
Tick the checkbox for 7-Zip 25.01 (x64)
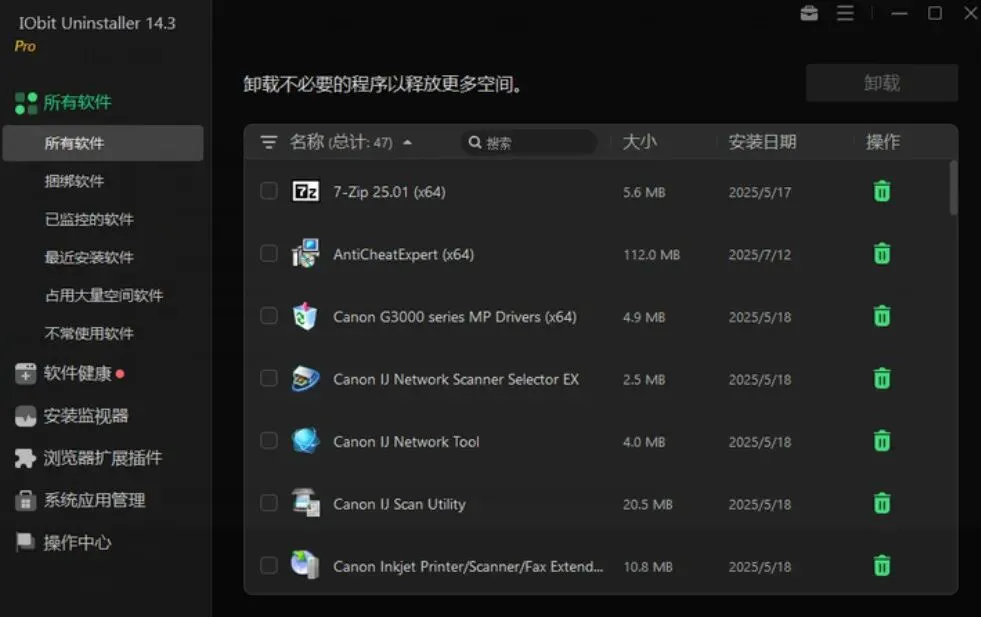point(268,191)
